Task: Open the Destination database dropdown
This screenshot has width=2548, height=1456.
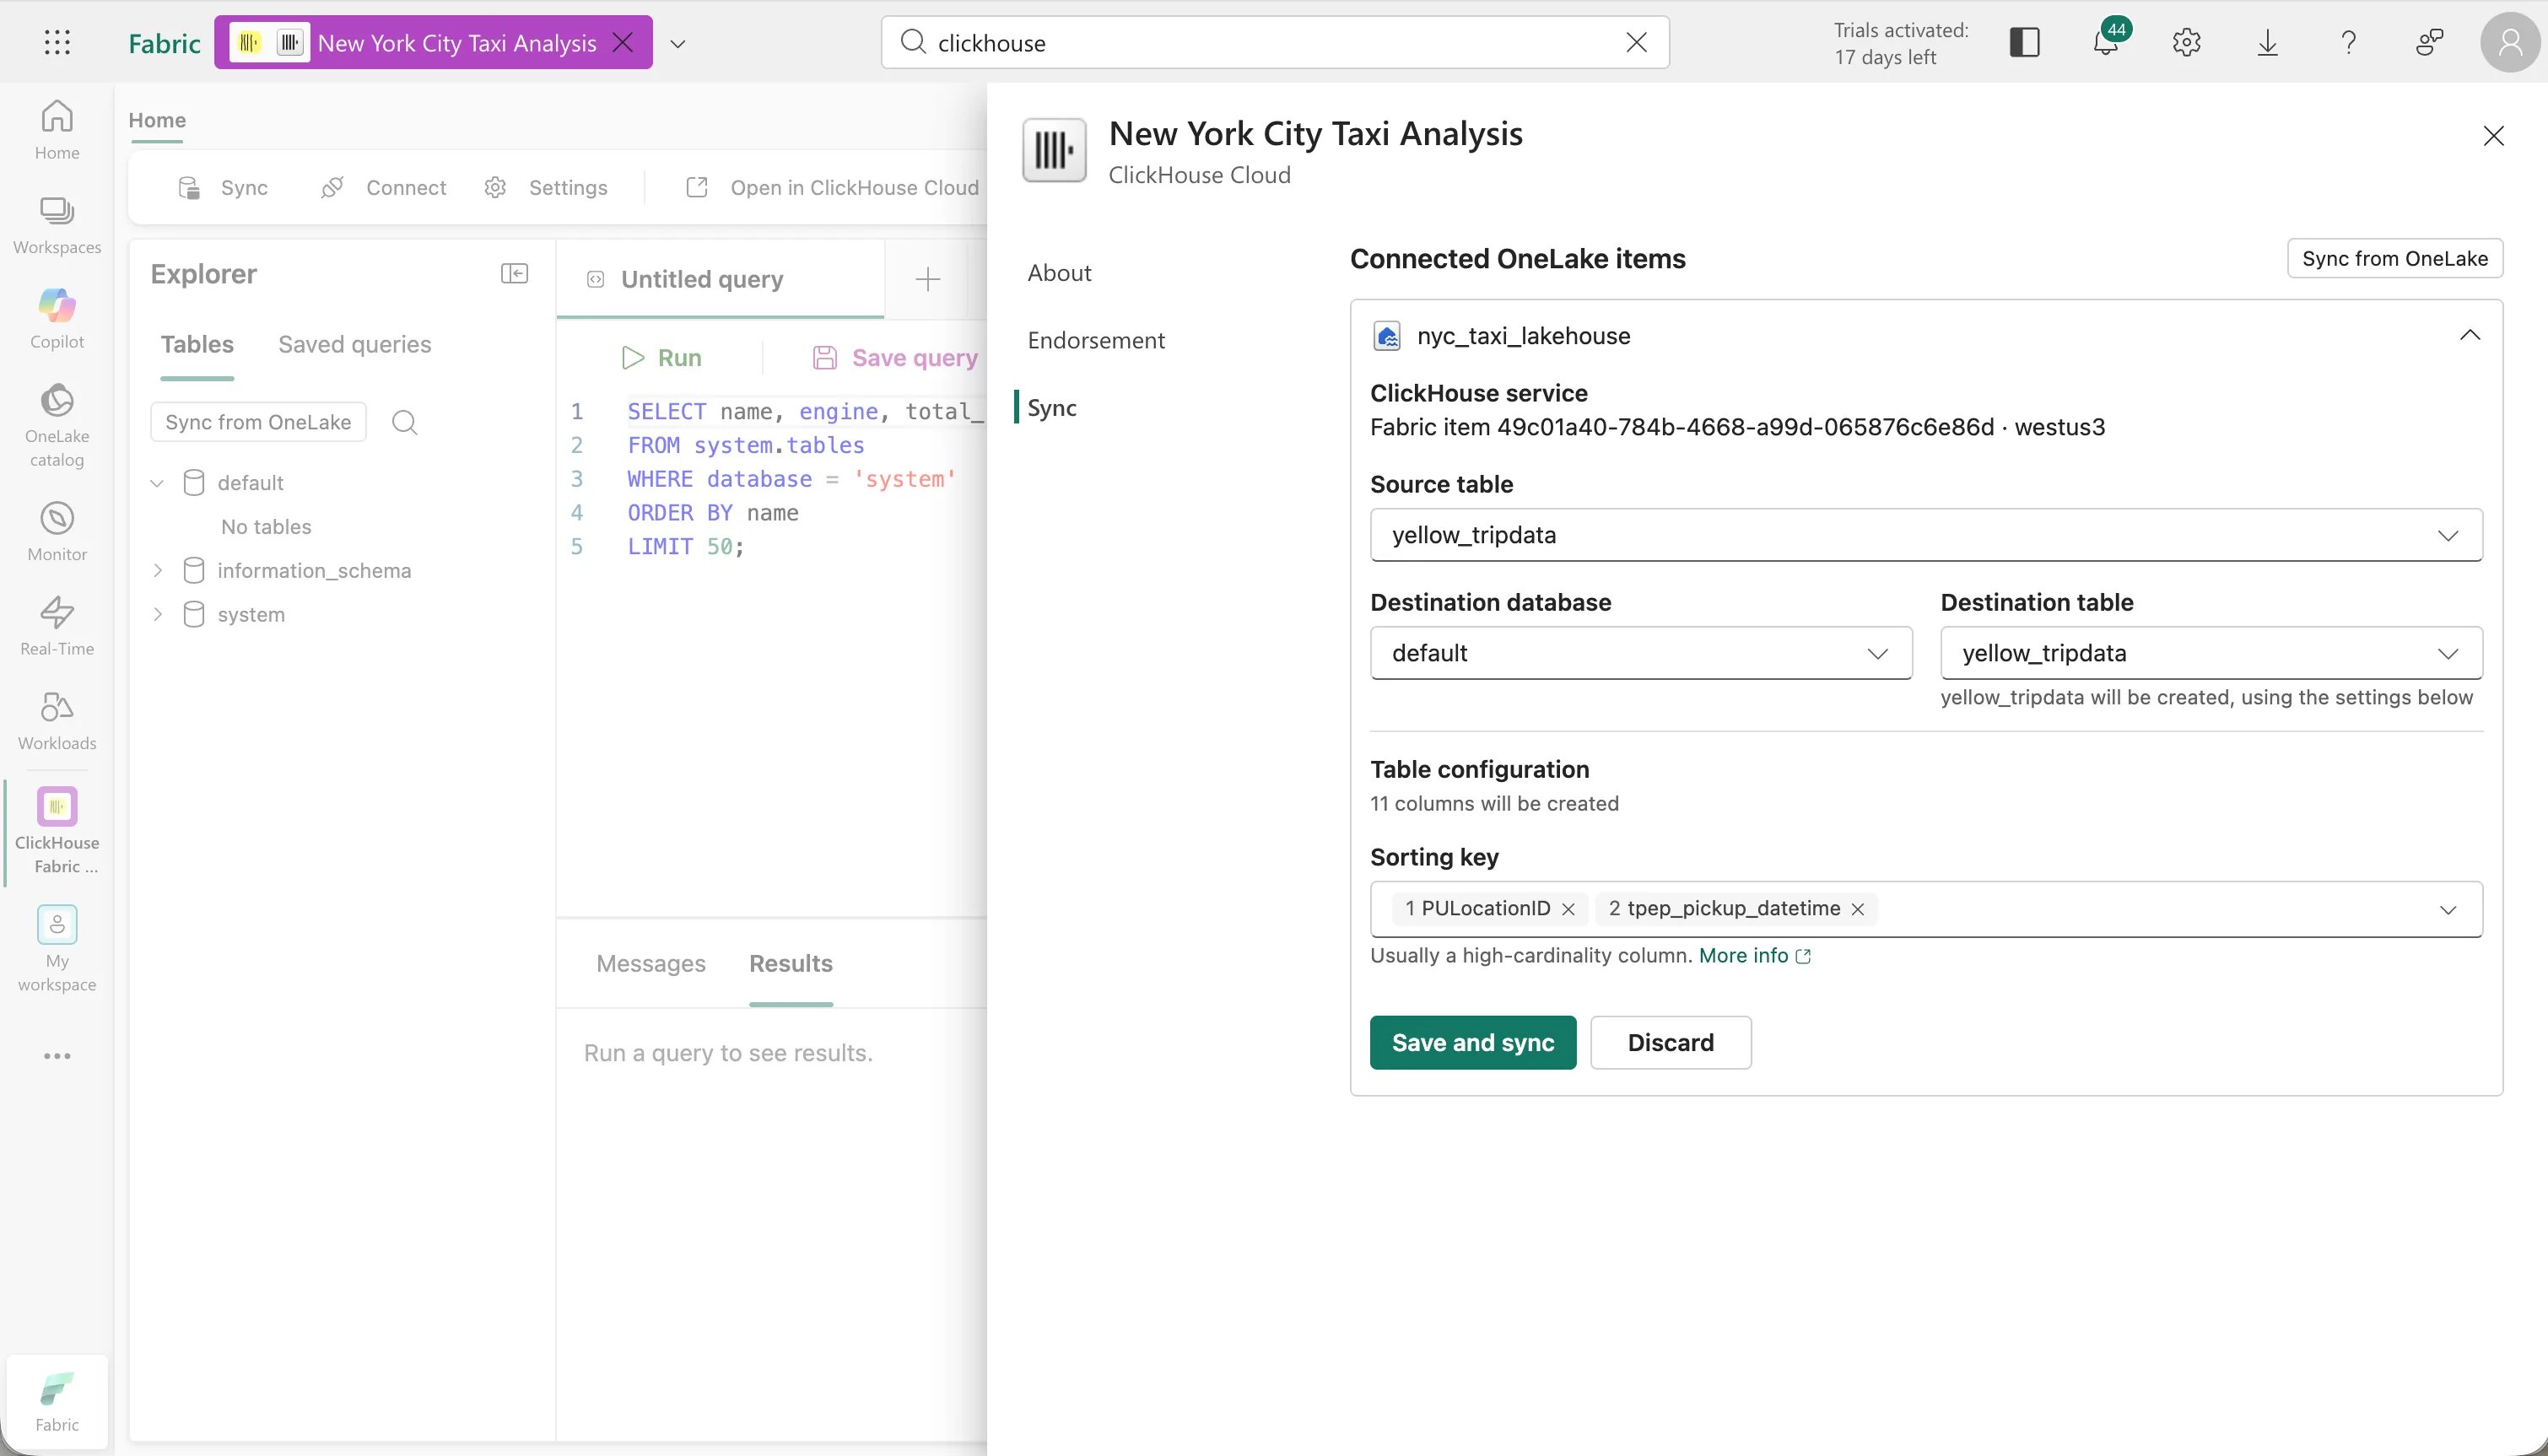Action: (1641, 653)
